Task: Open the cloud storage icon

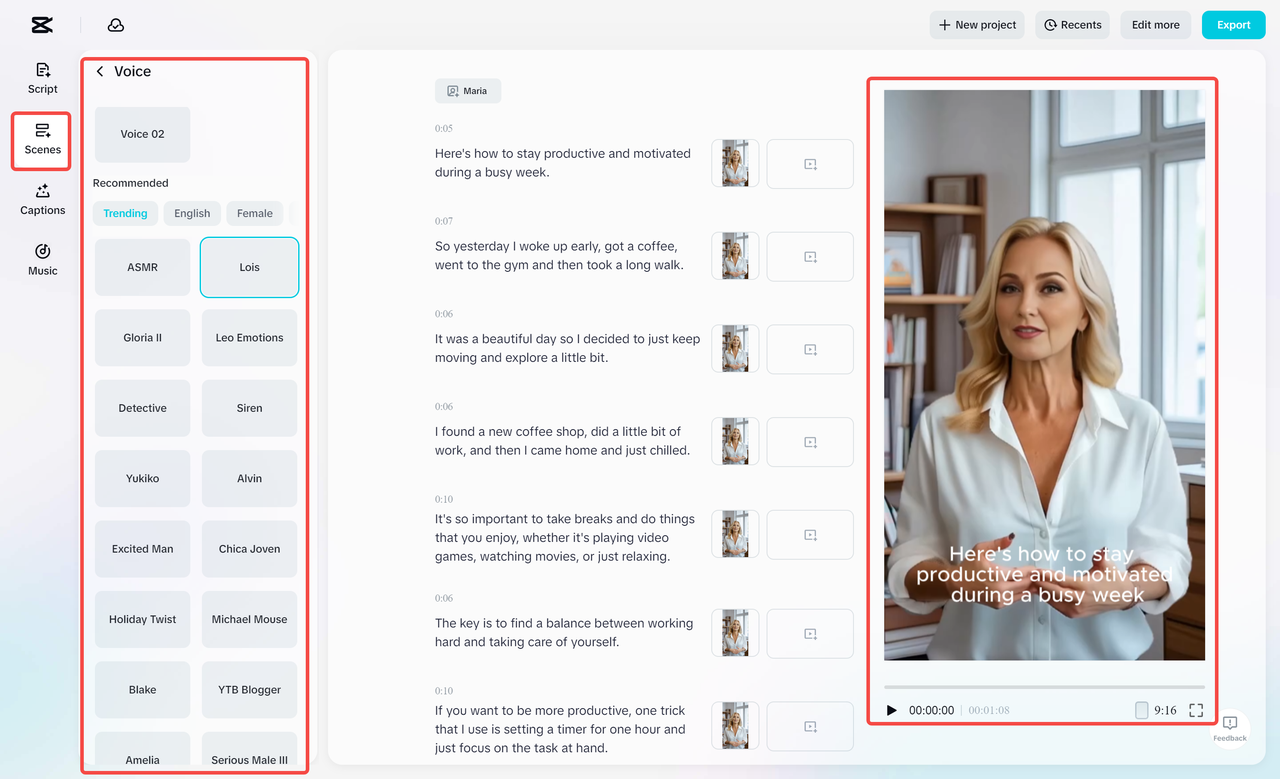Action: (x=116, y=25)
